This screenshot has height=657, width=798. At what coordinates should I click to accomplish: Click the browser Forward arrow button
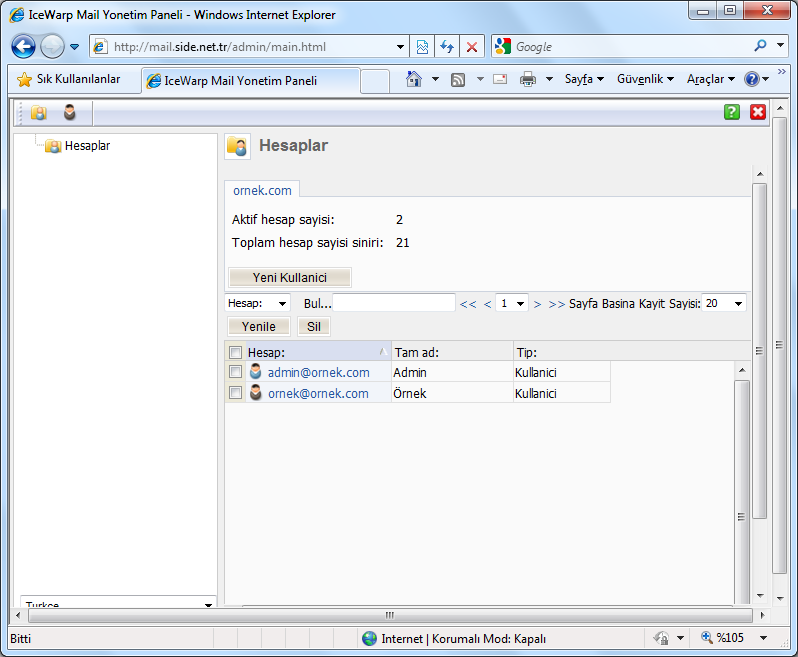pyautogui.click(x=52, y=47)
